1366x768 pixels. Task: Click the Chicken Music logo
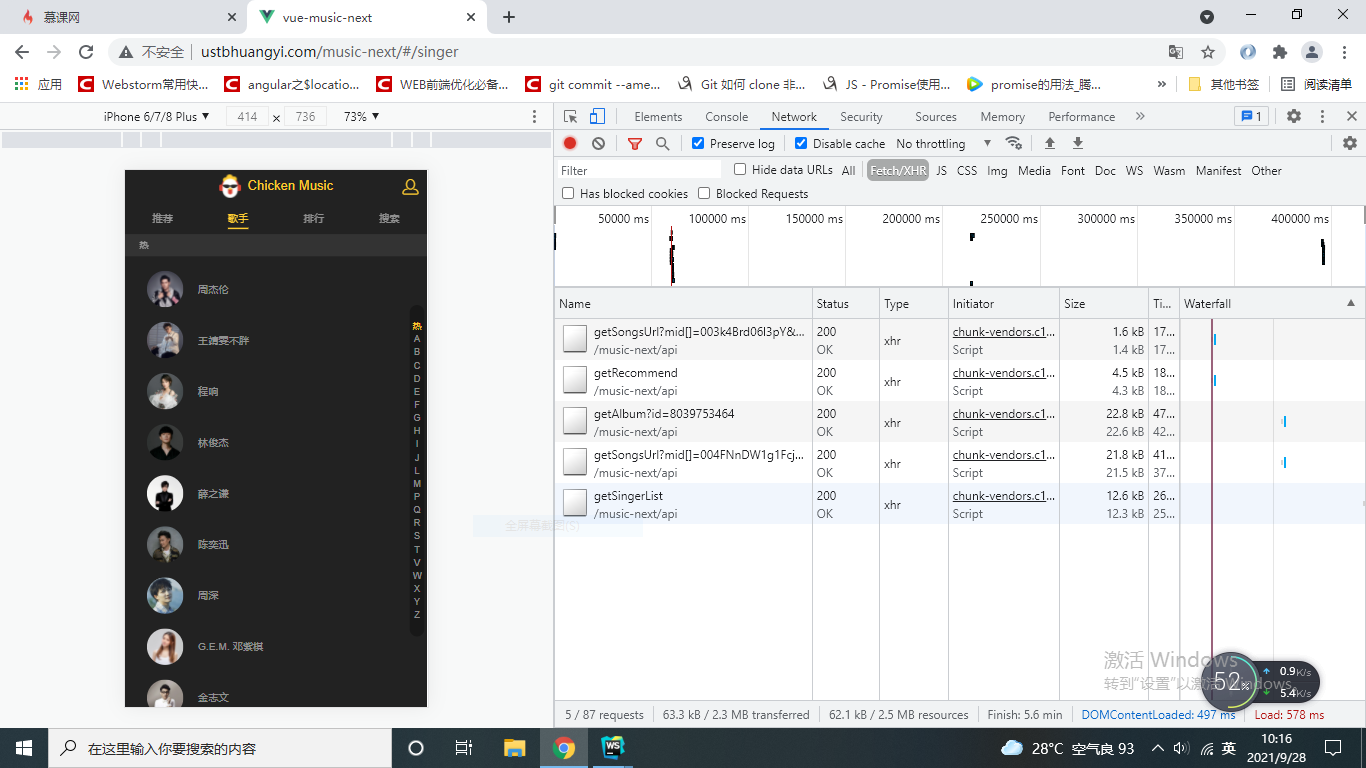tap(231, 185)
